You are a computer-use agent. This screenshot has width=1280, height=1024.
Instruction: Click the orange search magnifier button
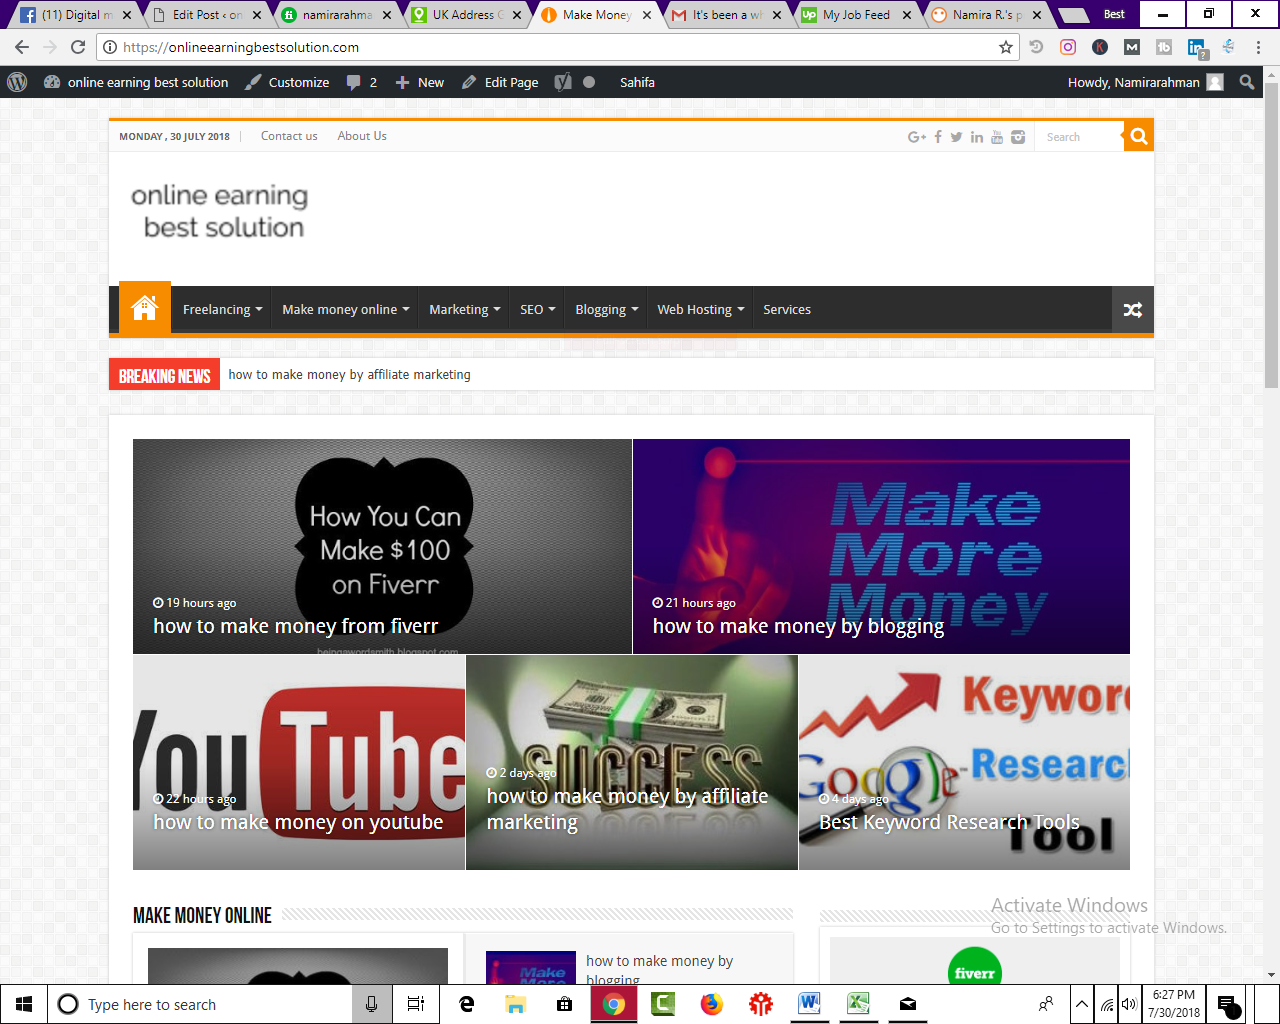[x=1139, y=136]
